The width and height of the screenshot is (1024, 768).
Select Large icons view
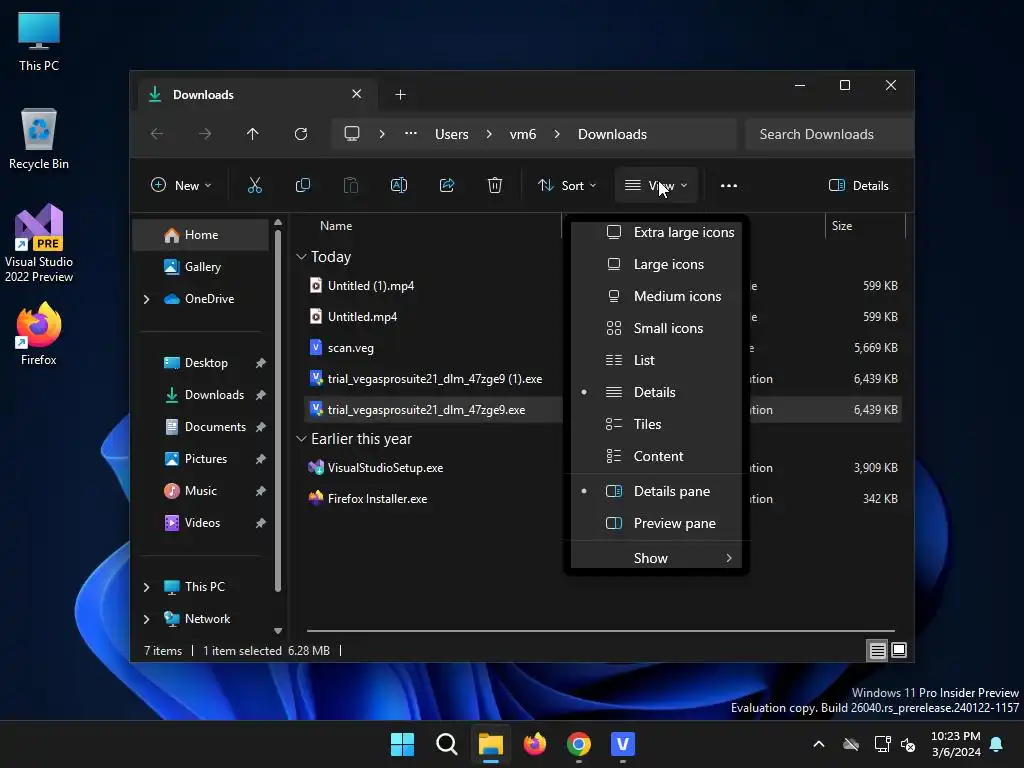656,264
